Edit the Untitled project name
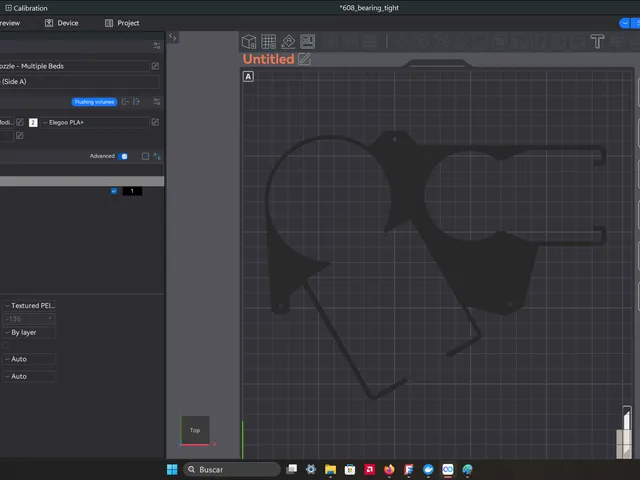The width and height of the screenshot is (640, 480). 304,59
